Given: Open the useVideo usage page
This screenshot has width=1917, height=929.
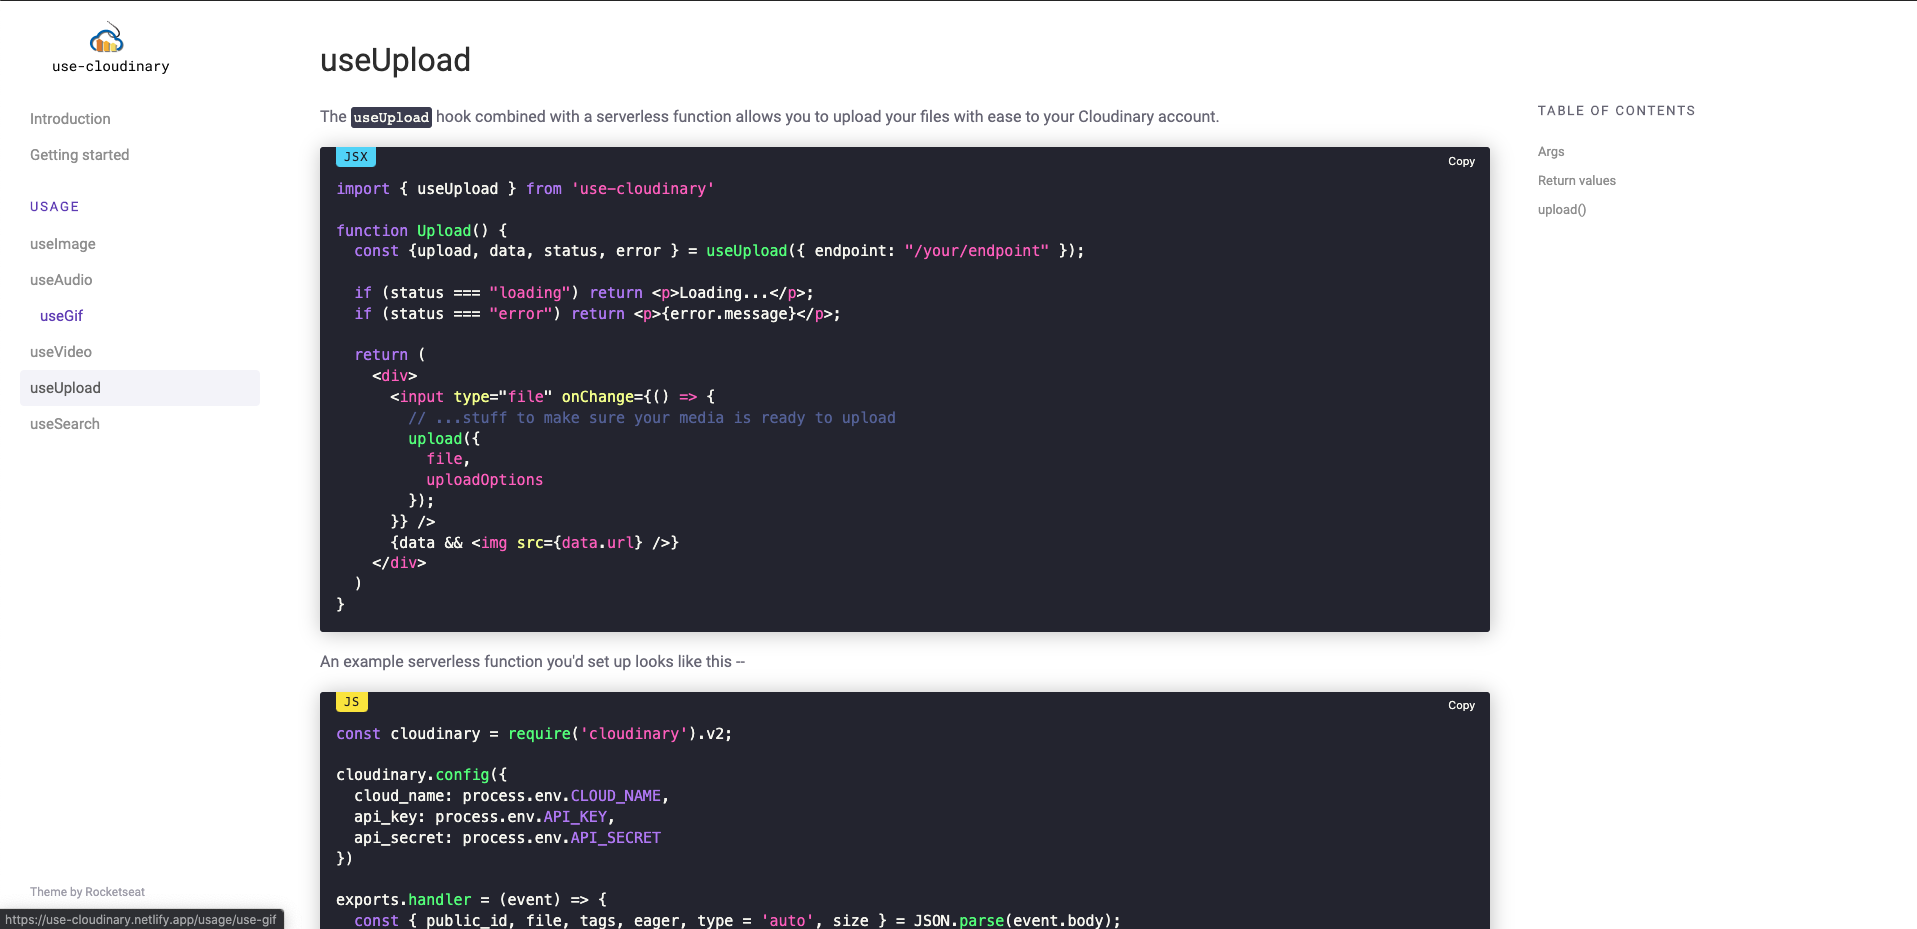Looking at the screenshot, I should [61, 352].
